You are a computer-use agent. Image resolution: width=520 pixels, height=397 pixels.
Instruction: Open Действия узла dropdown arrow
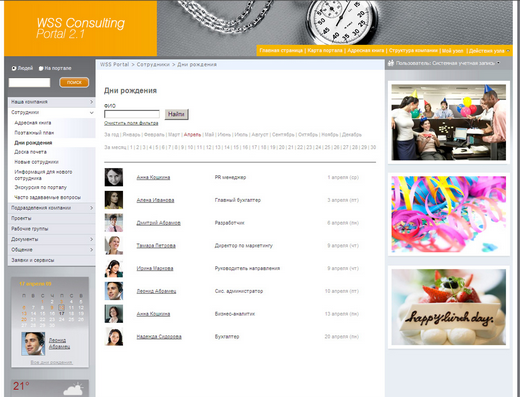(508, 51)
